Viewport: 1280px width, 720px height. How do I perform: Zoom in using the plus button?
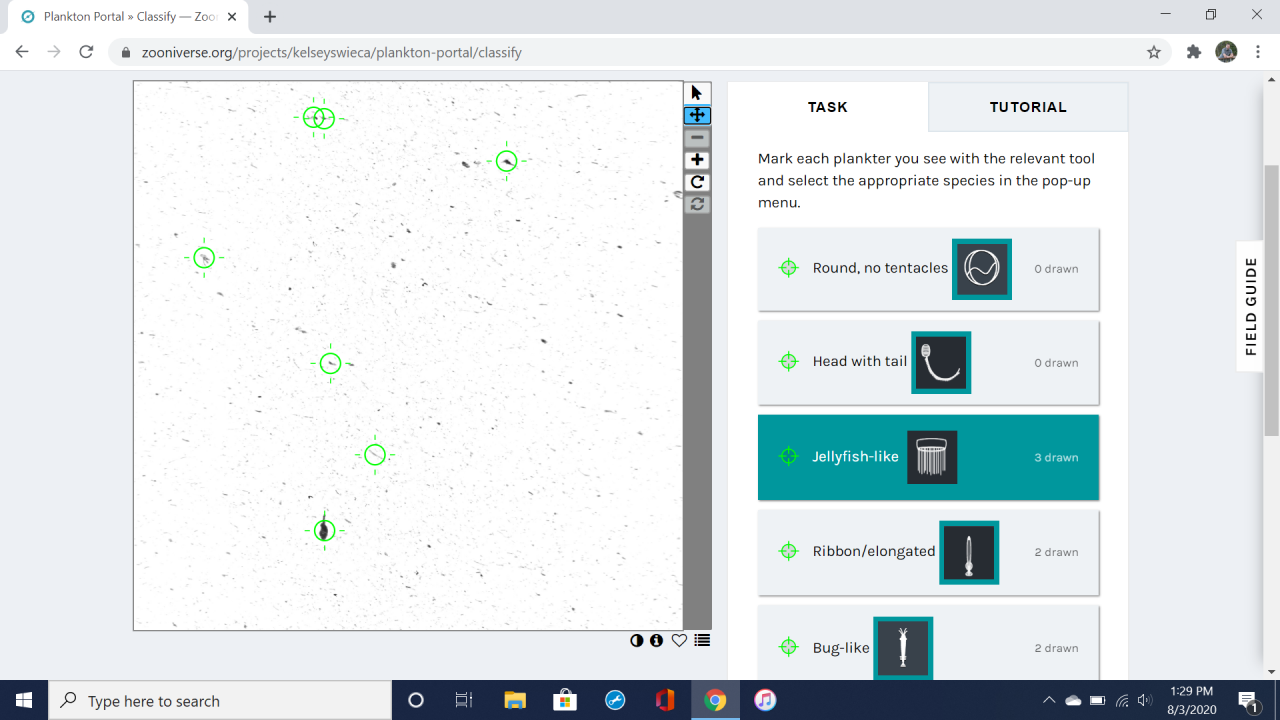tap(697, 160)
